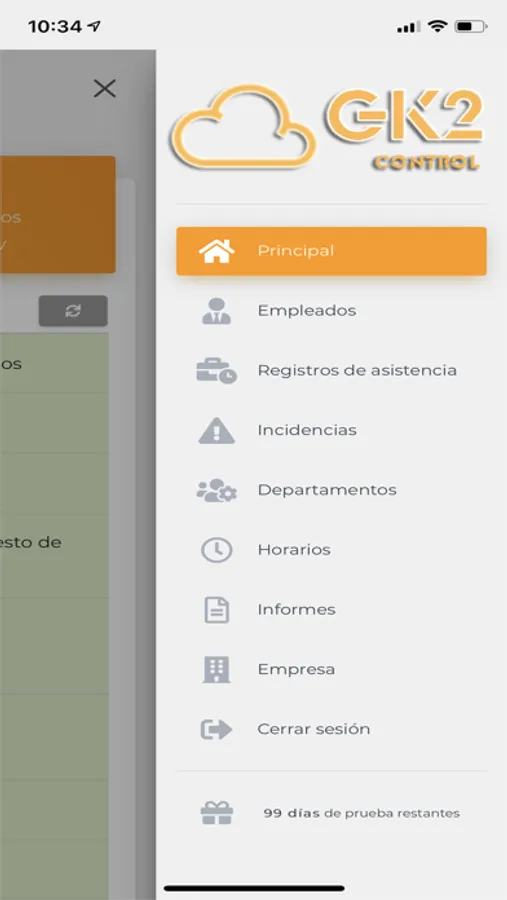Tap the gift icon for trial days

[x=216, y=813]
